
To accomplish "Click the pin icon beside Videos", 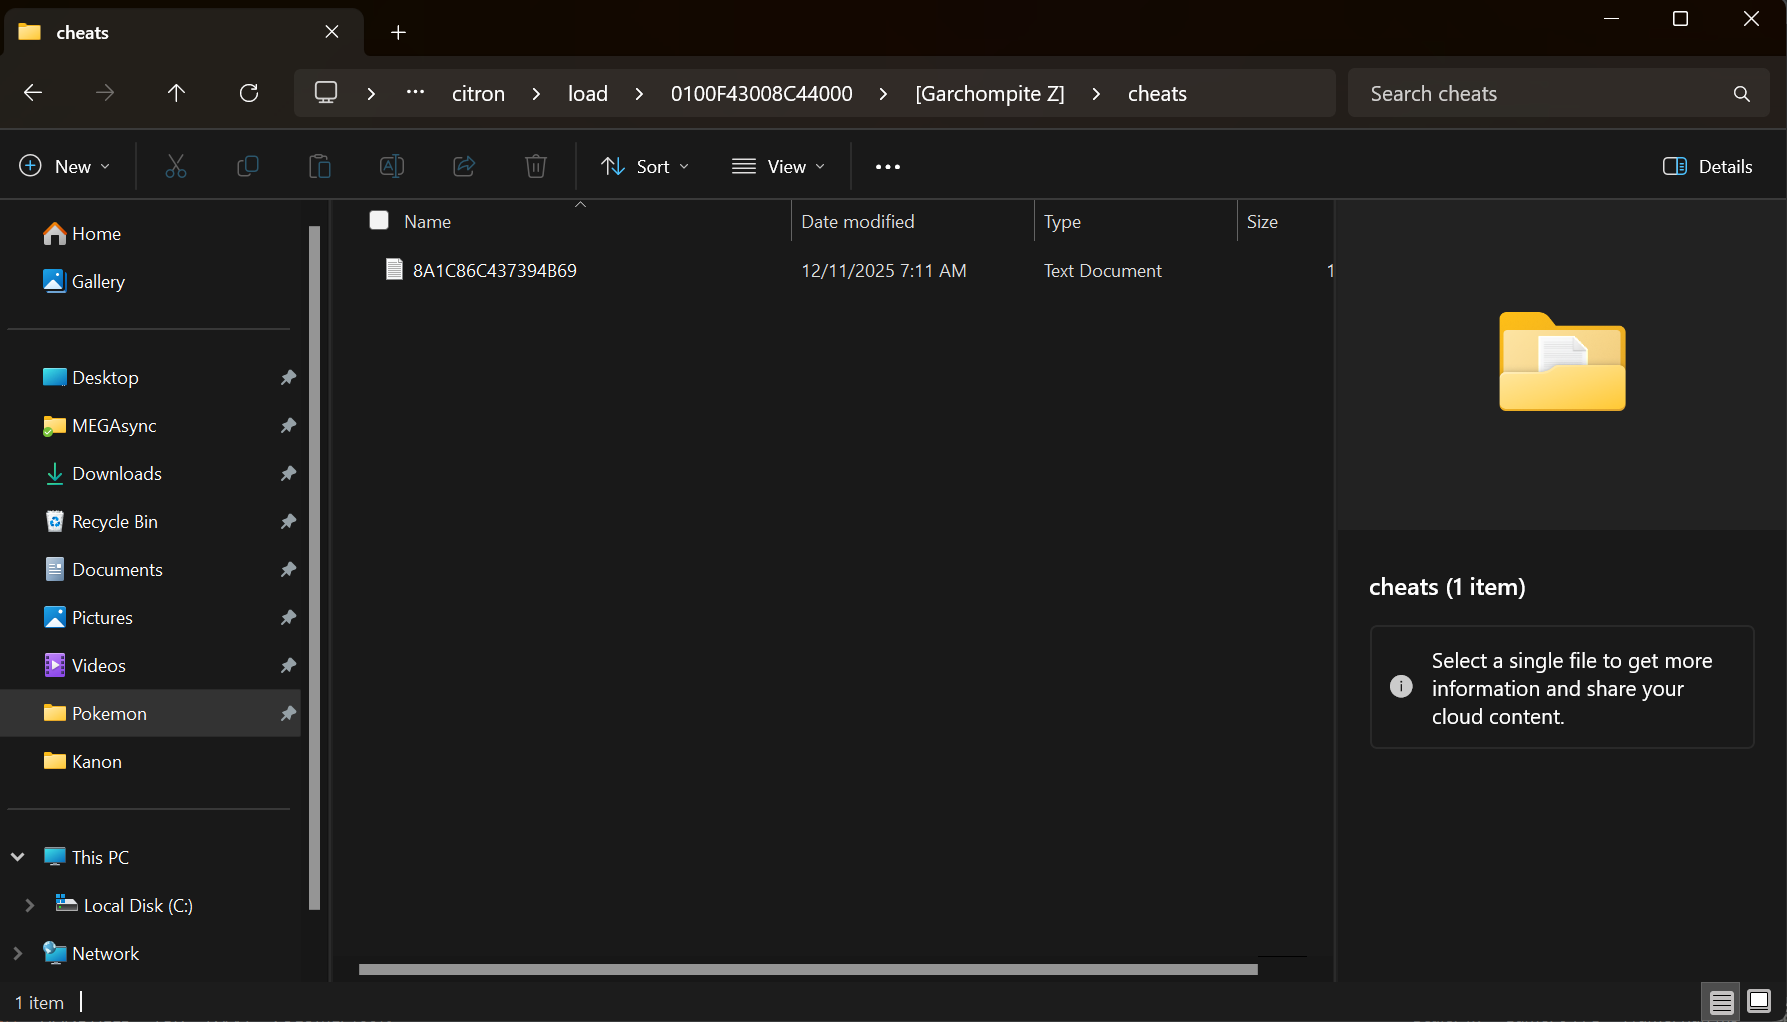I will (x=288, y=665).
